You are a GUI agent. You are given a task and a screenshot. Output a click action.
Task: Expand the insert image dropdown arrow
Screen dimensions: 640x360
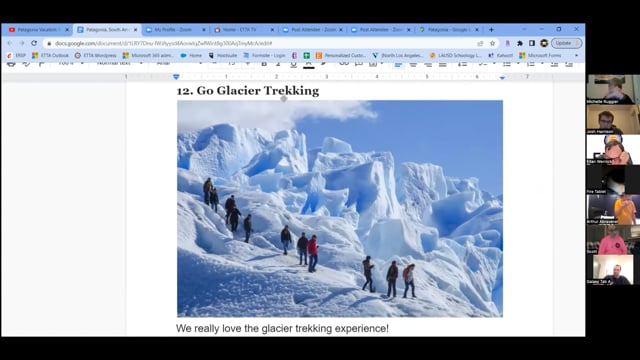pos(382,64)
